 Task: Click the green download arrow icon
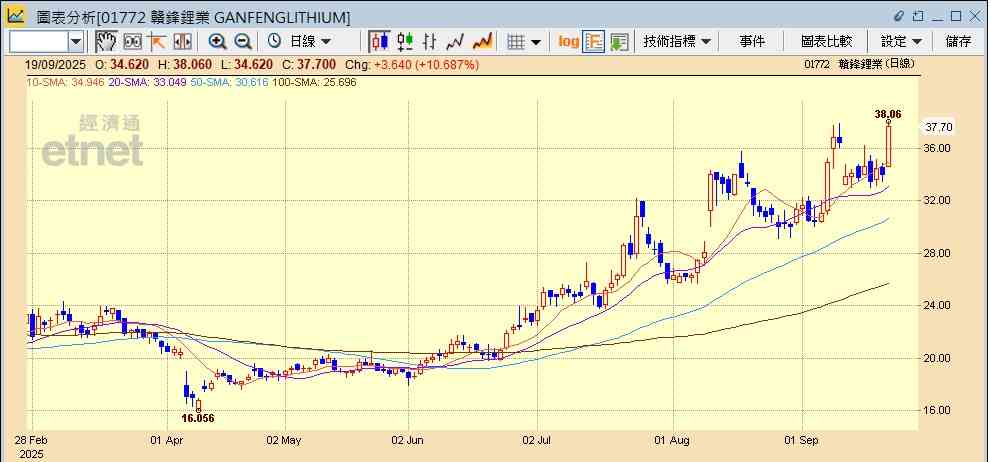tap(619, 42)
